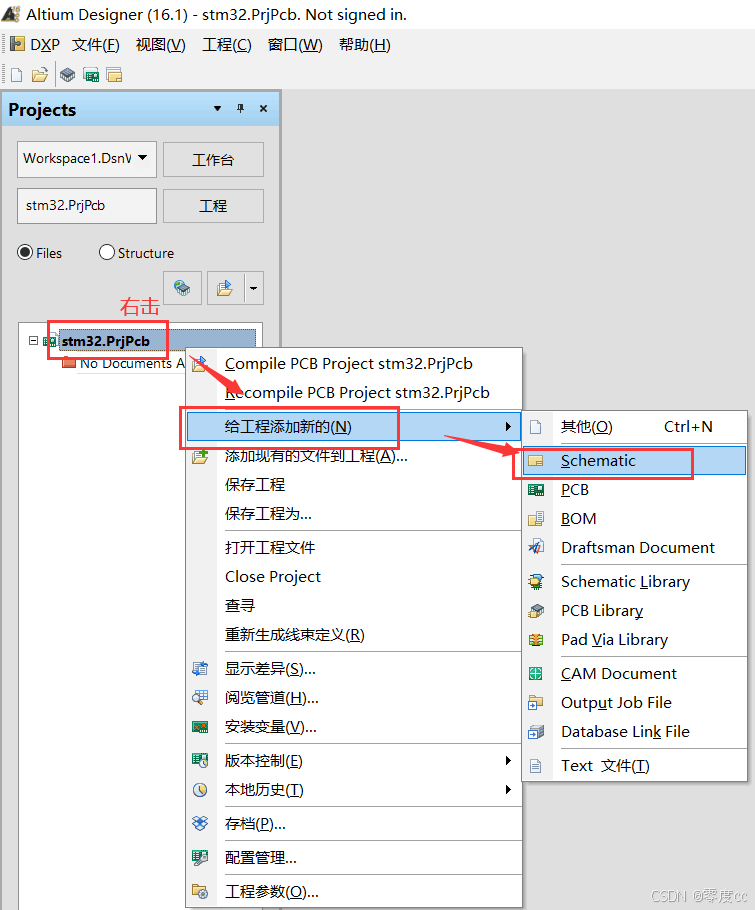This screenshot has width=755, height=910.
Task: Click the Pad Via Library icon
Action: point(536,640)
